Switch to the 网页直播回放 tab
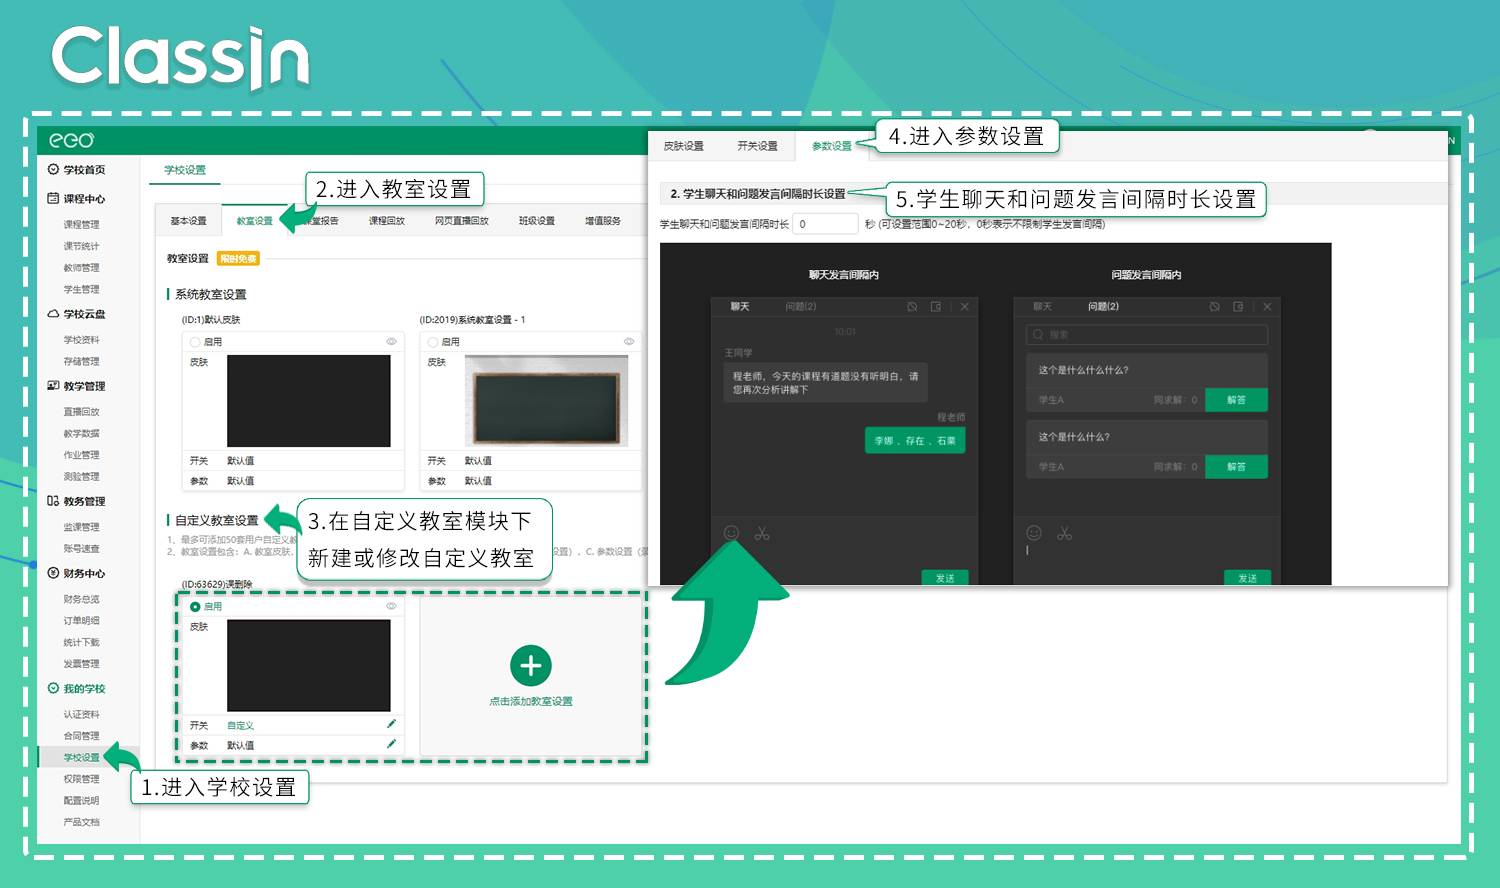 461,221
